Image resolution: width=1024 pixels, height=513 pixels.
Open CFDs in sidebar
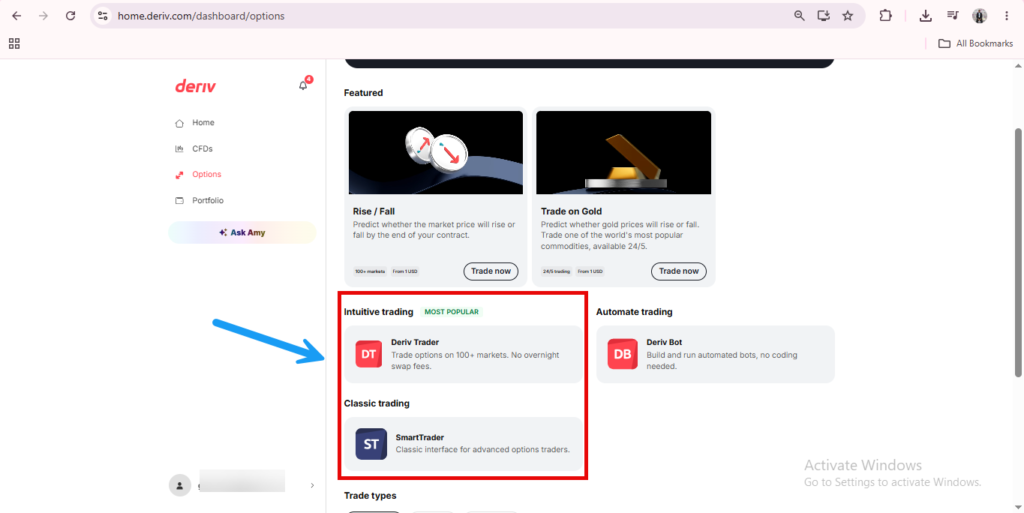pyautogui.click(x=202, y=149)
